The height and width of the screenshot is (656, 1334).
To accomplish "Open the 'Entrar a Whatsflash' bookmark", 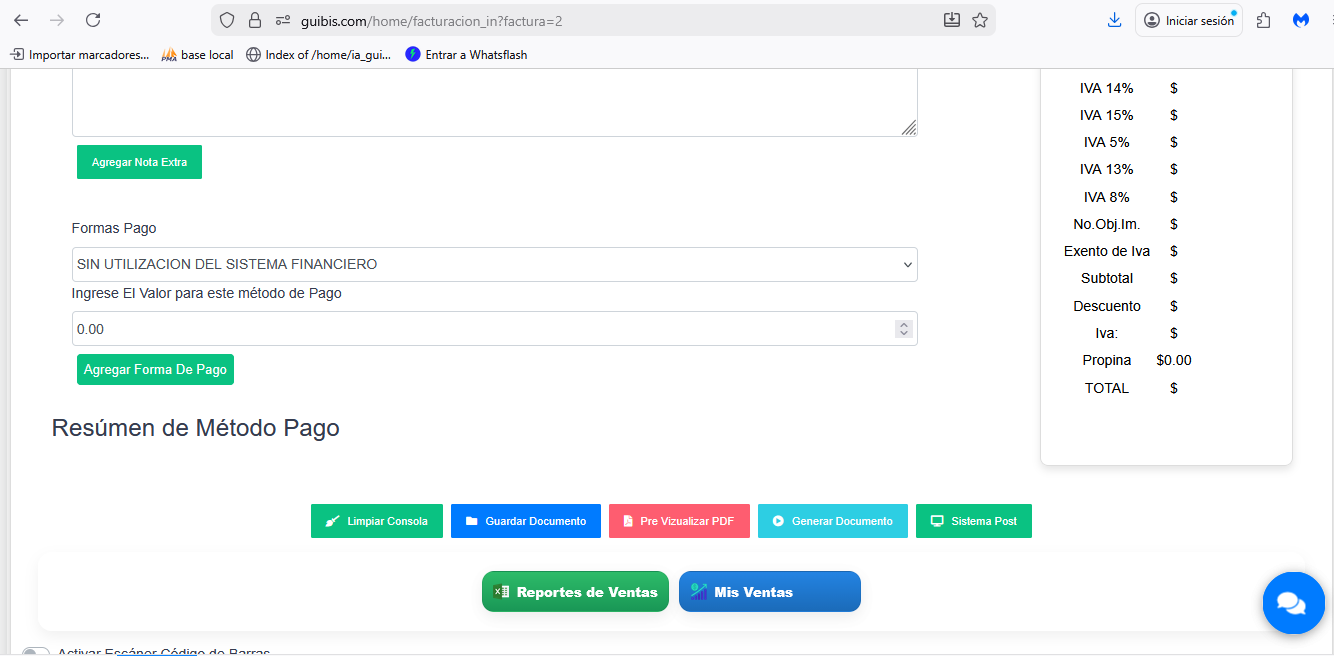I will coord(466,55).
